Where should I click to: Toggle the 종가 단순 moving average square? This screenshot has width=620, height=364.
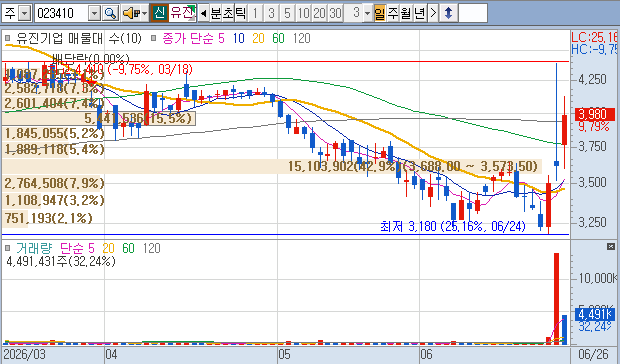(154, 38)
